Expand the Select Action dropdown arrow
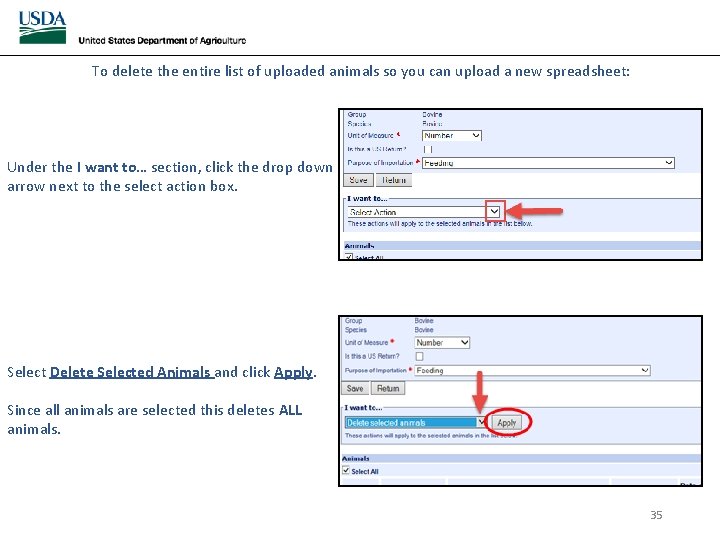 pyautogui.click(x=494, y=212)
